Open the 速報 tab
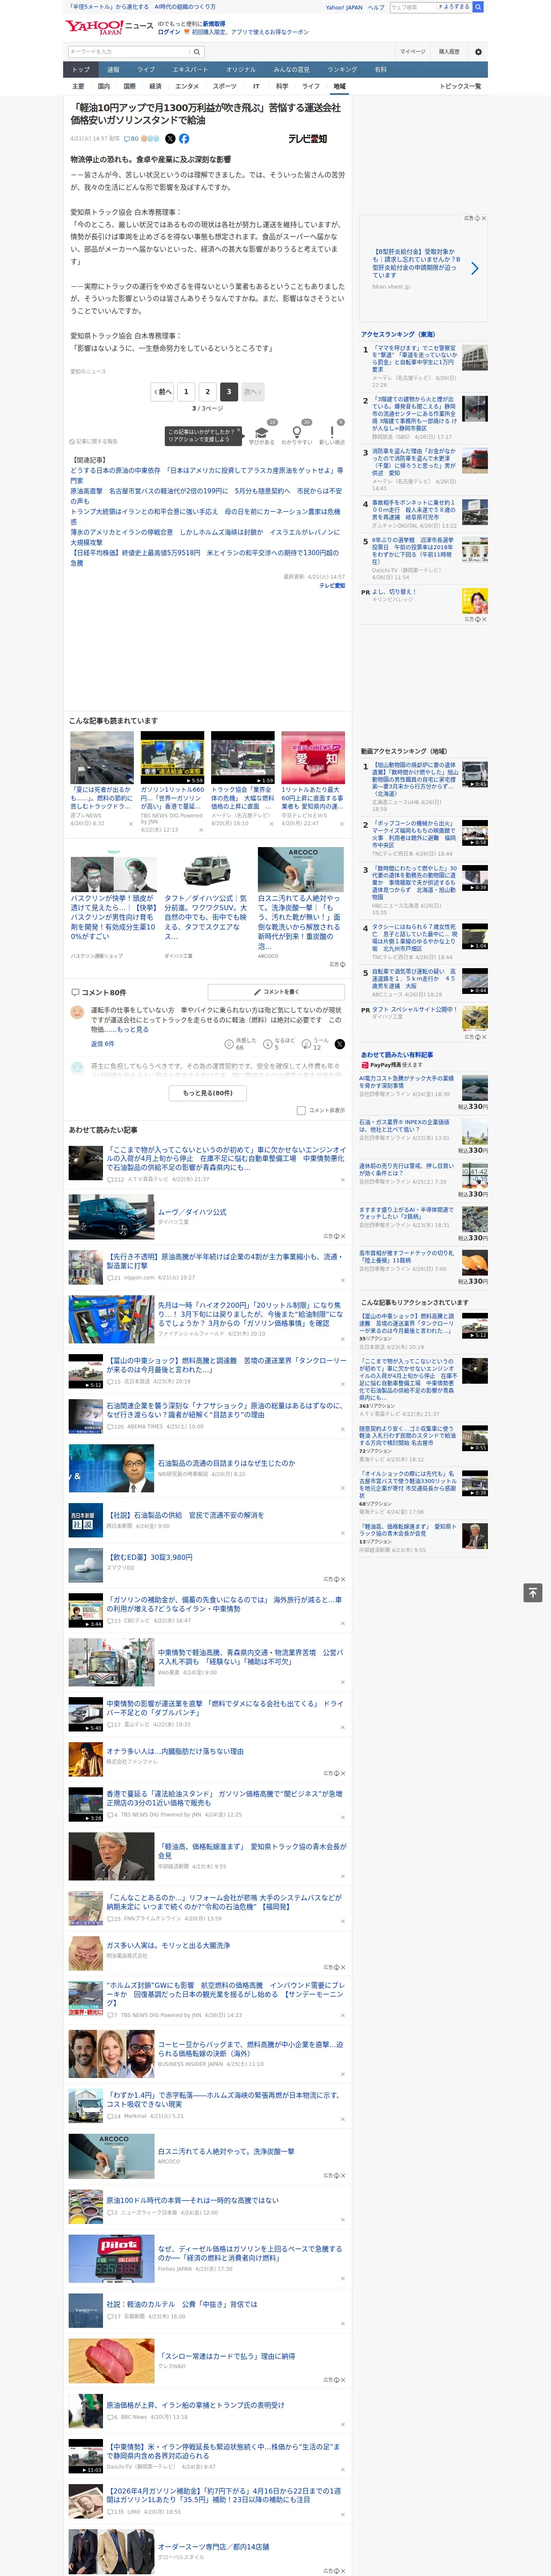The image size is (551, 2576). coord(113,70)
